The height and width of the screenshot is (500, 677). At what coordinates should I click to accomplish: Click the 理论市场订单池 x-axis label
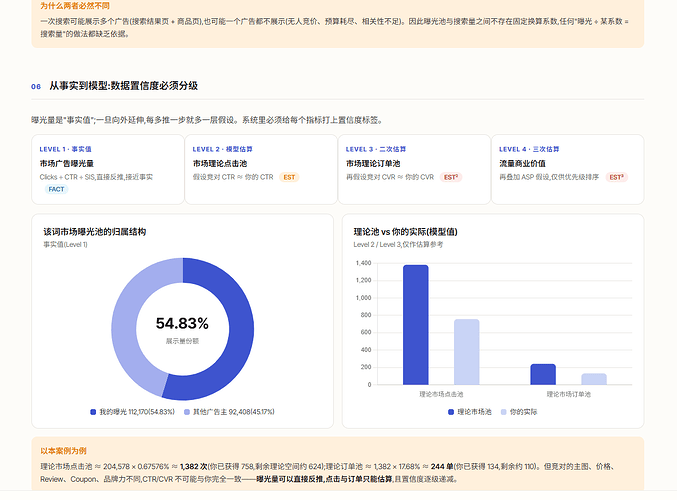(569, 394)
